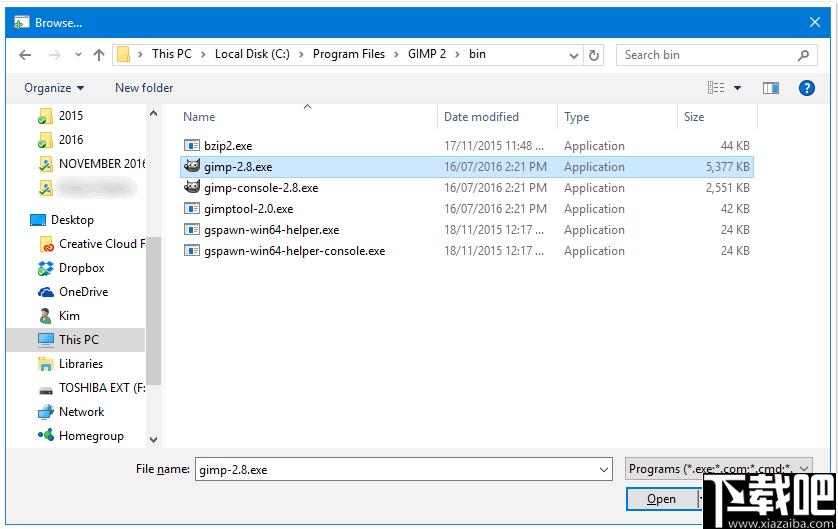This screenshot has width=838, height=529.
Task: Go back with the left arrow button
Action: point(25,55)
